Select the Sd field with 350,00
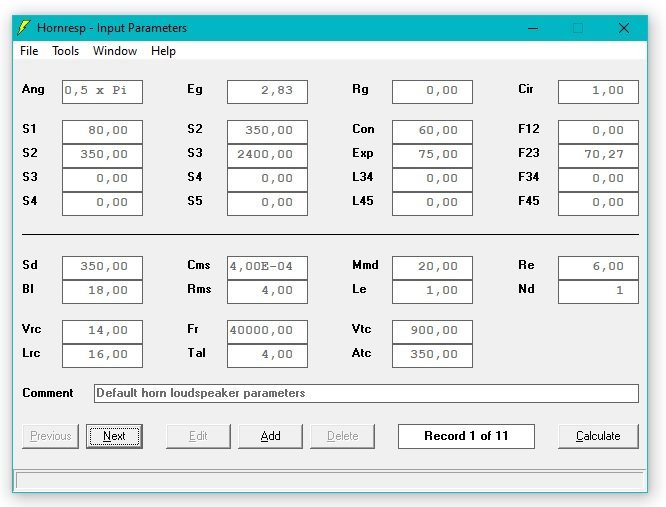Image resolution: width=666 pixels, height=507 pixels. 102,268
